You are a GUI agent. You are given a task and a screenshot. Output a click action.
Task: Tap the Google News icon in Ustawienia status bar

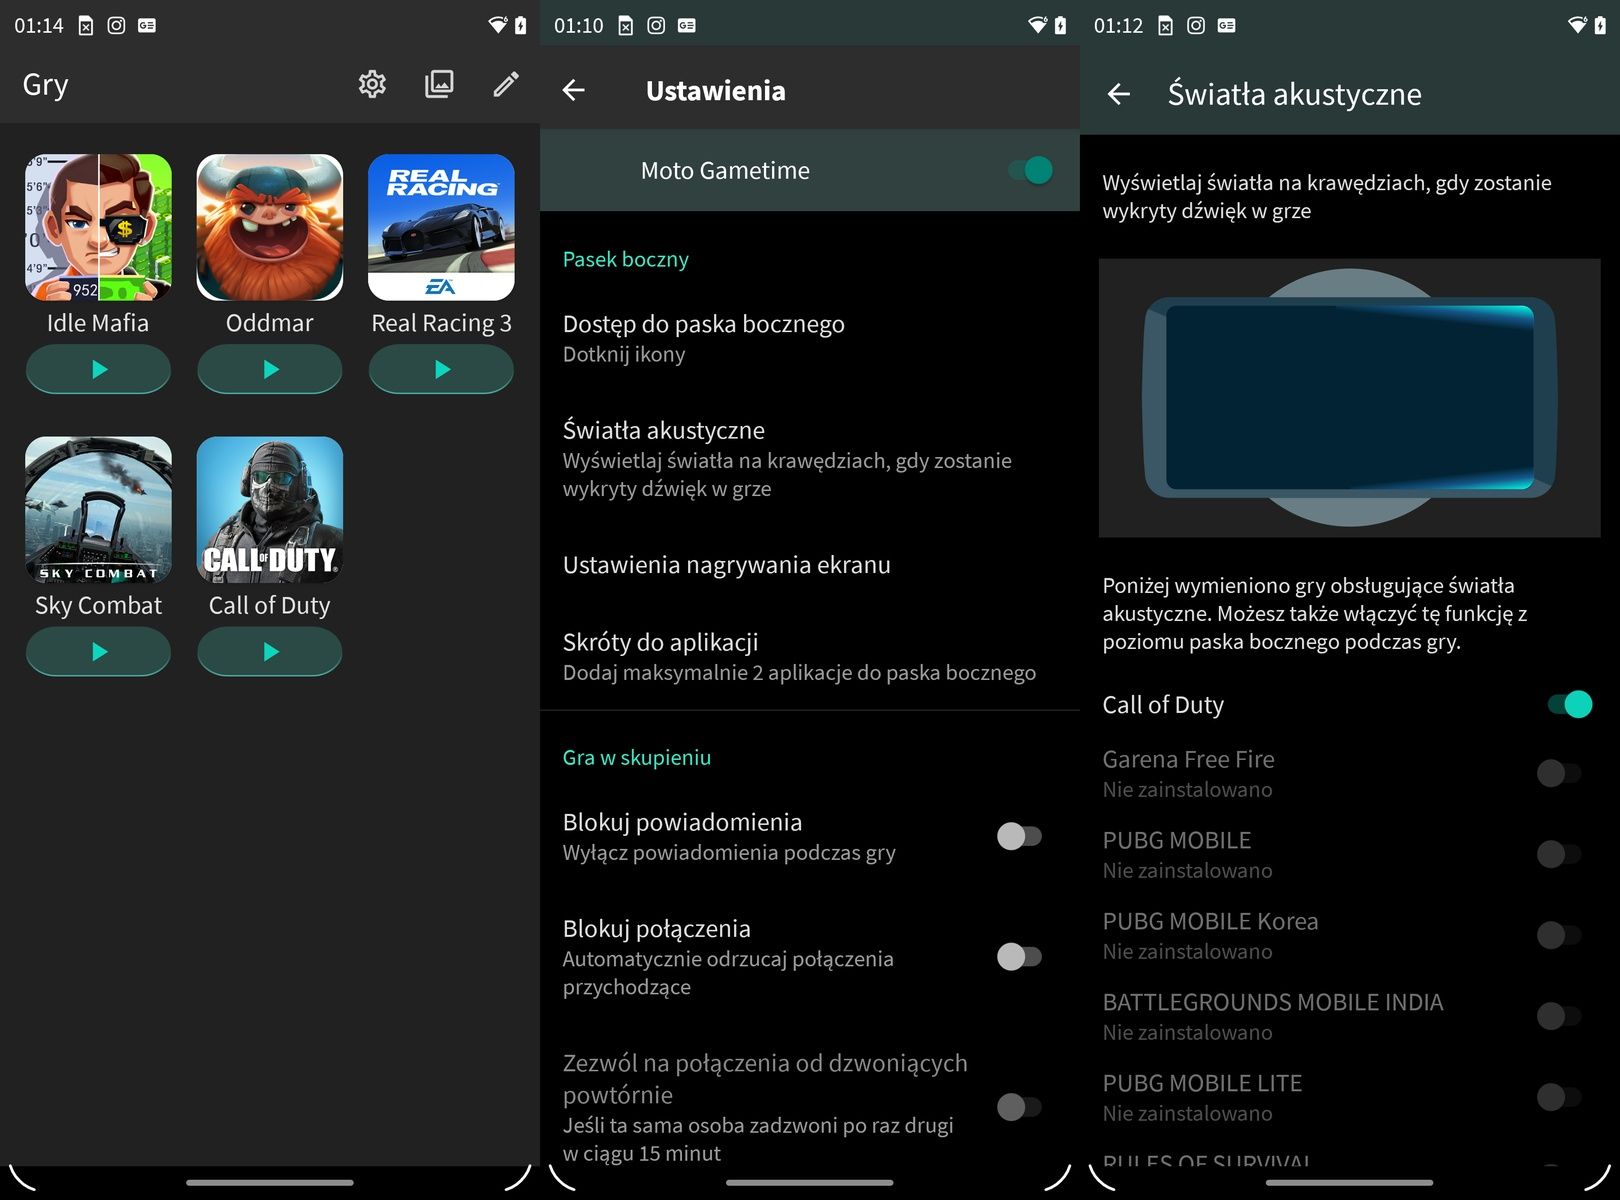point(687,26)
